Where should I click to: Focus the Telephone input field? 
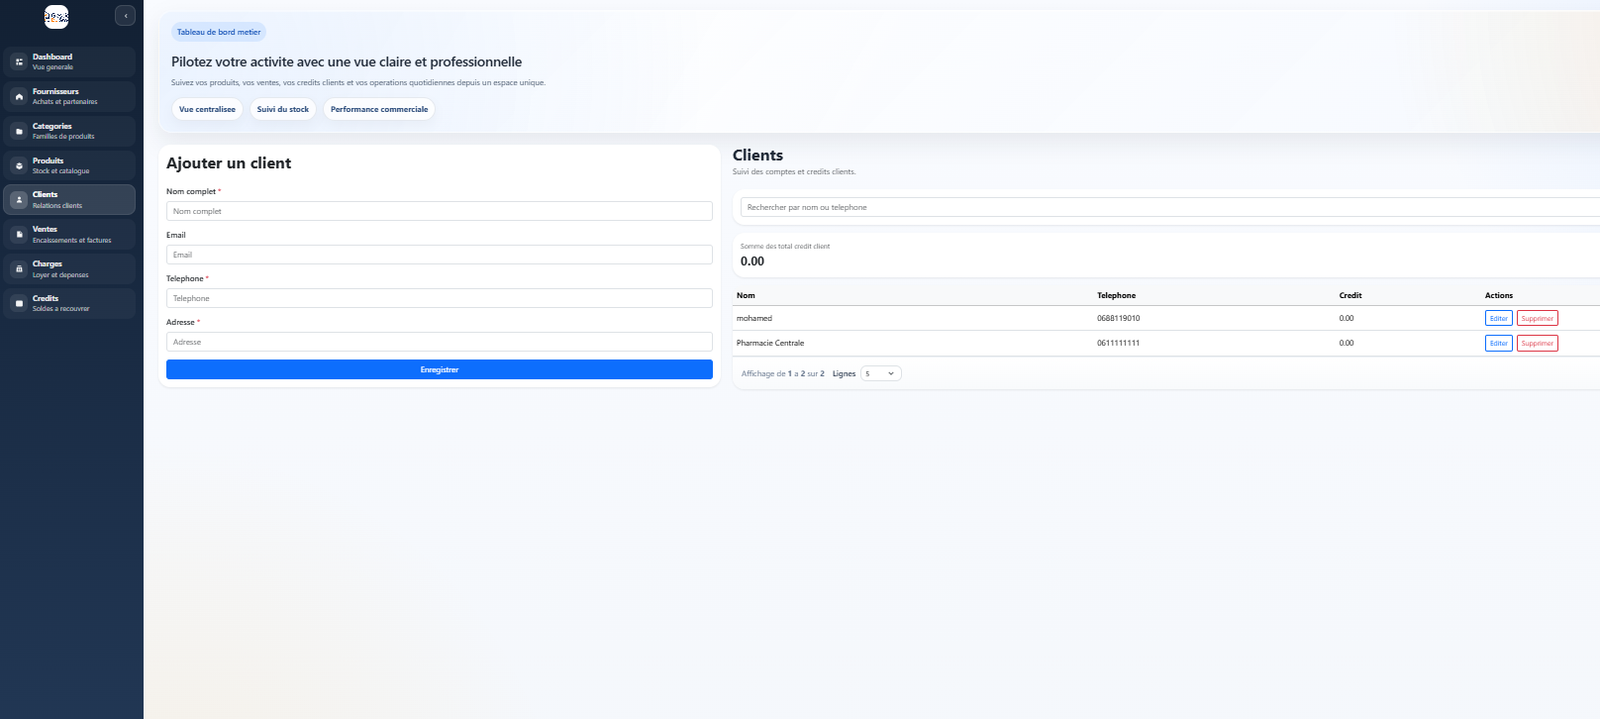pos(439,298)
